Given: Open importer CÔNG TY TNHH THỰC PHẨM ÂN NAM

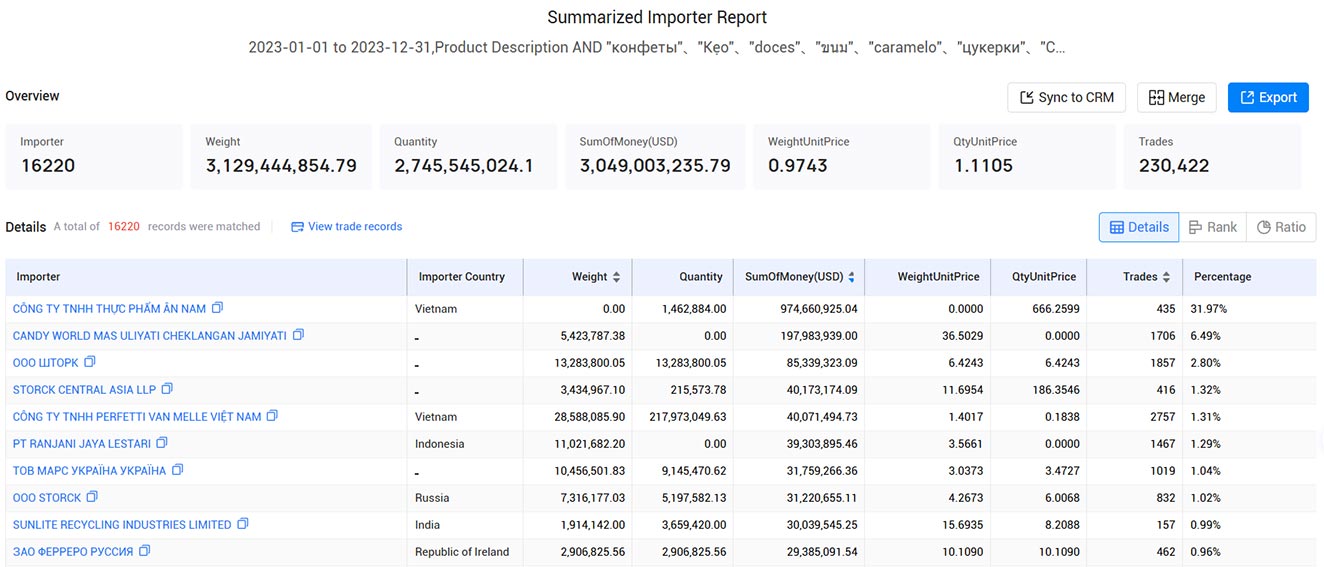Looking at the screenshot, I should (x=109, y=309).
